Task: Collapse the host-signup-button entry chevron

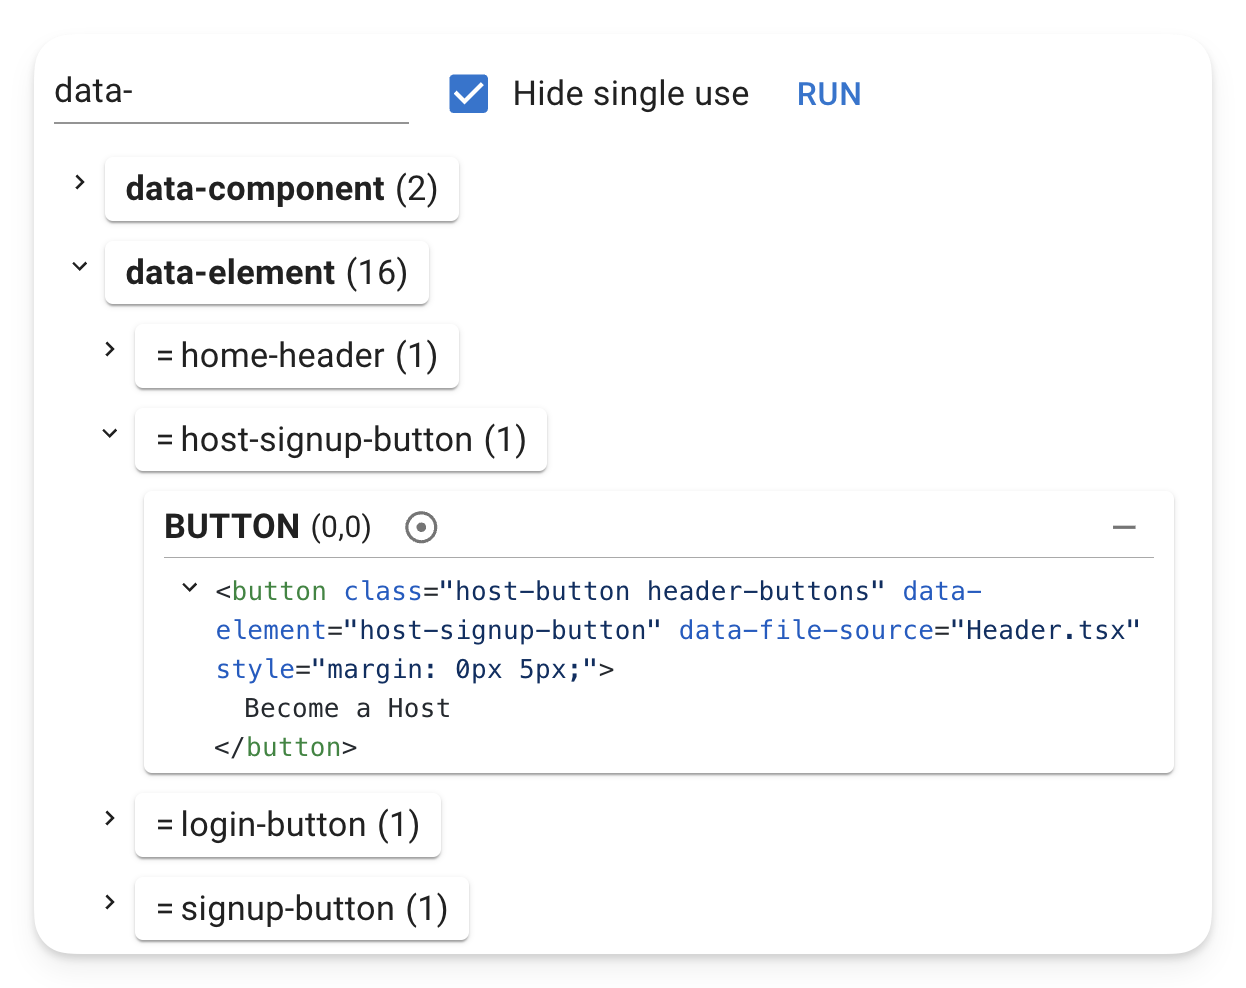Action: tap(110, 434)
